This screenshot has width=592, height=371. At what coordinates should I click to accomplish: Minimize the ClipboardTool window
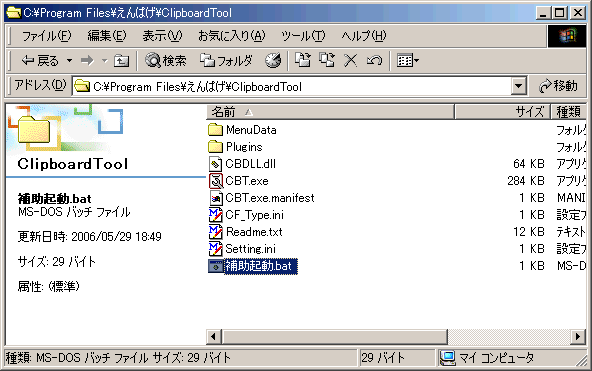click(543, 13)
